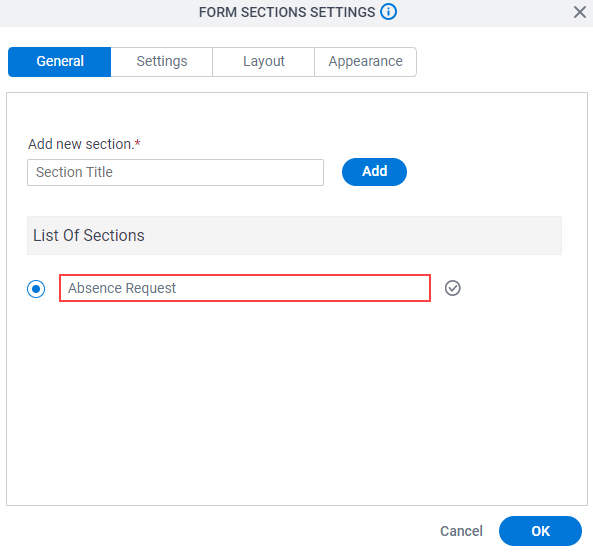Click the red asterisk required marker
The image size is (593, 552).
click(x=138, y=143)
